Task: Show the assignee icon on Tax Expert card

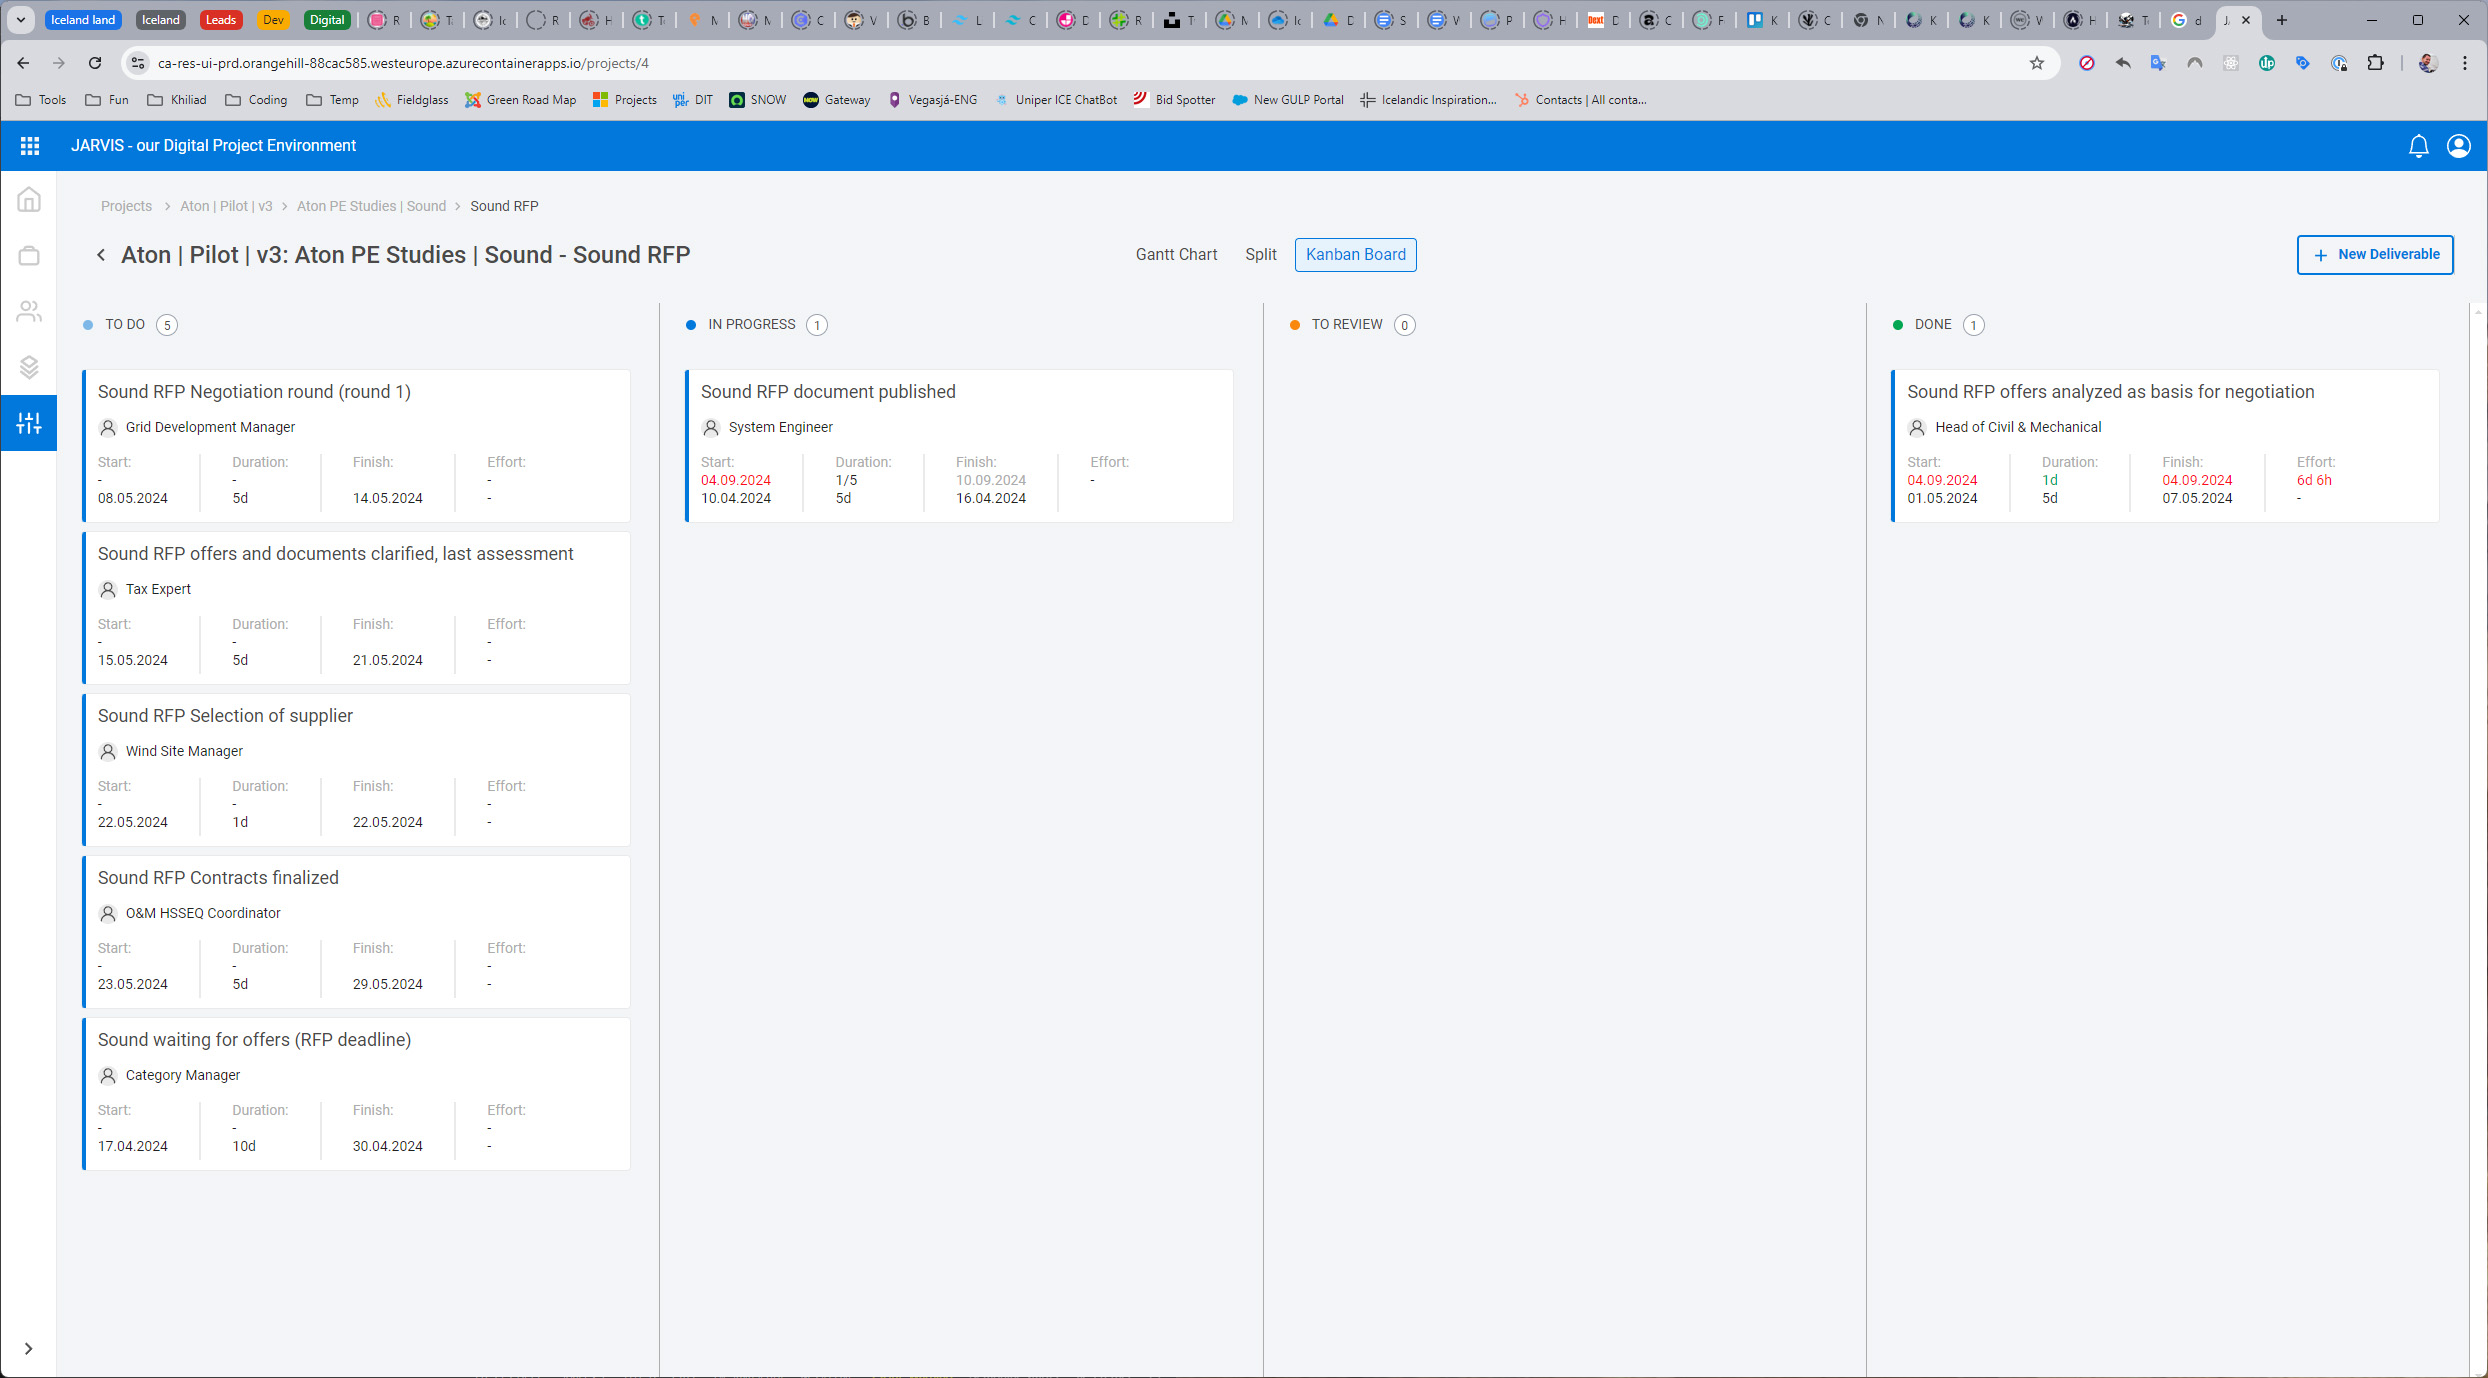Action: point(107,589)
